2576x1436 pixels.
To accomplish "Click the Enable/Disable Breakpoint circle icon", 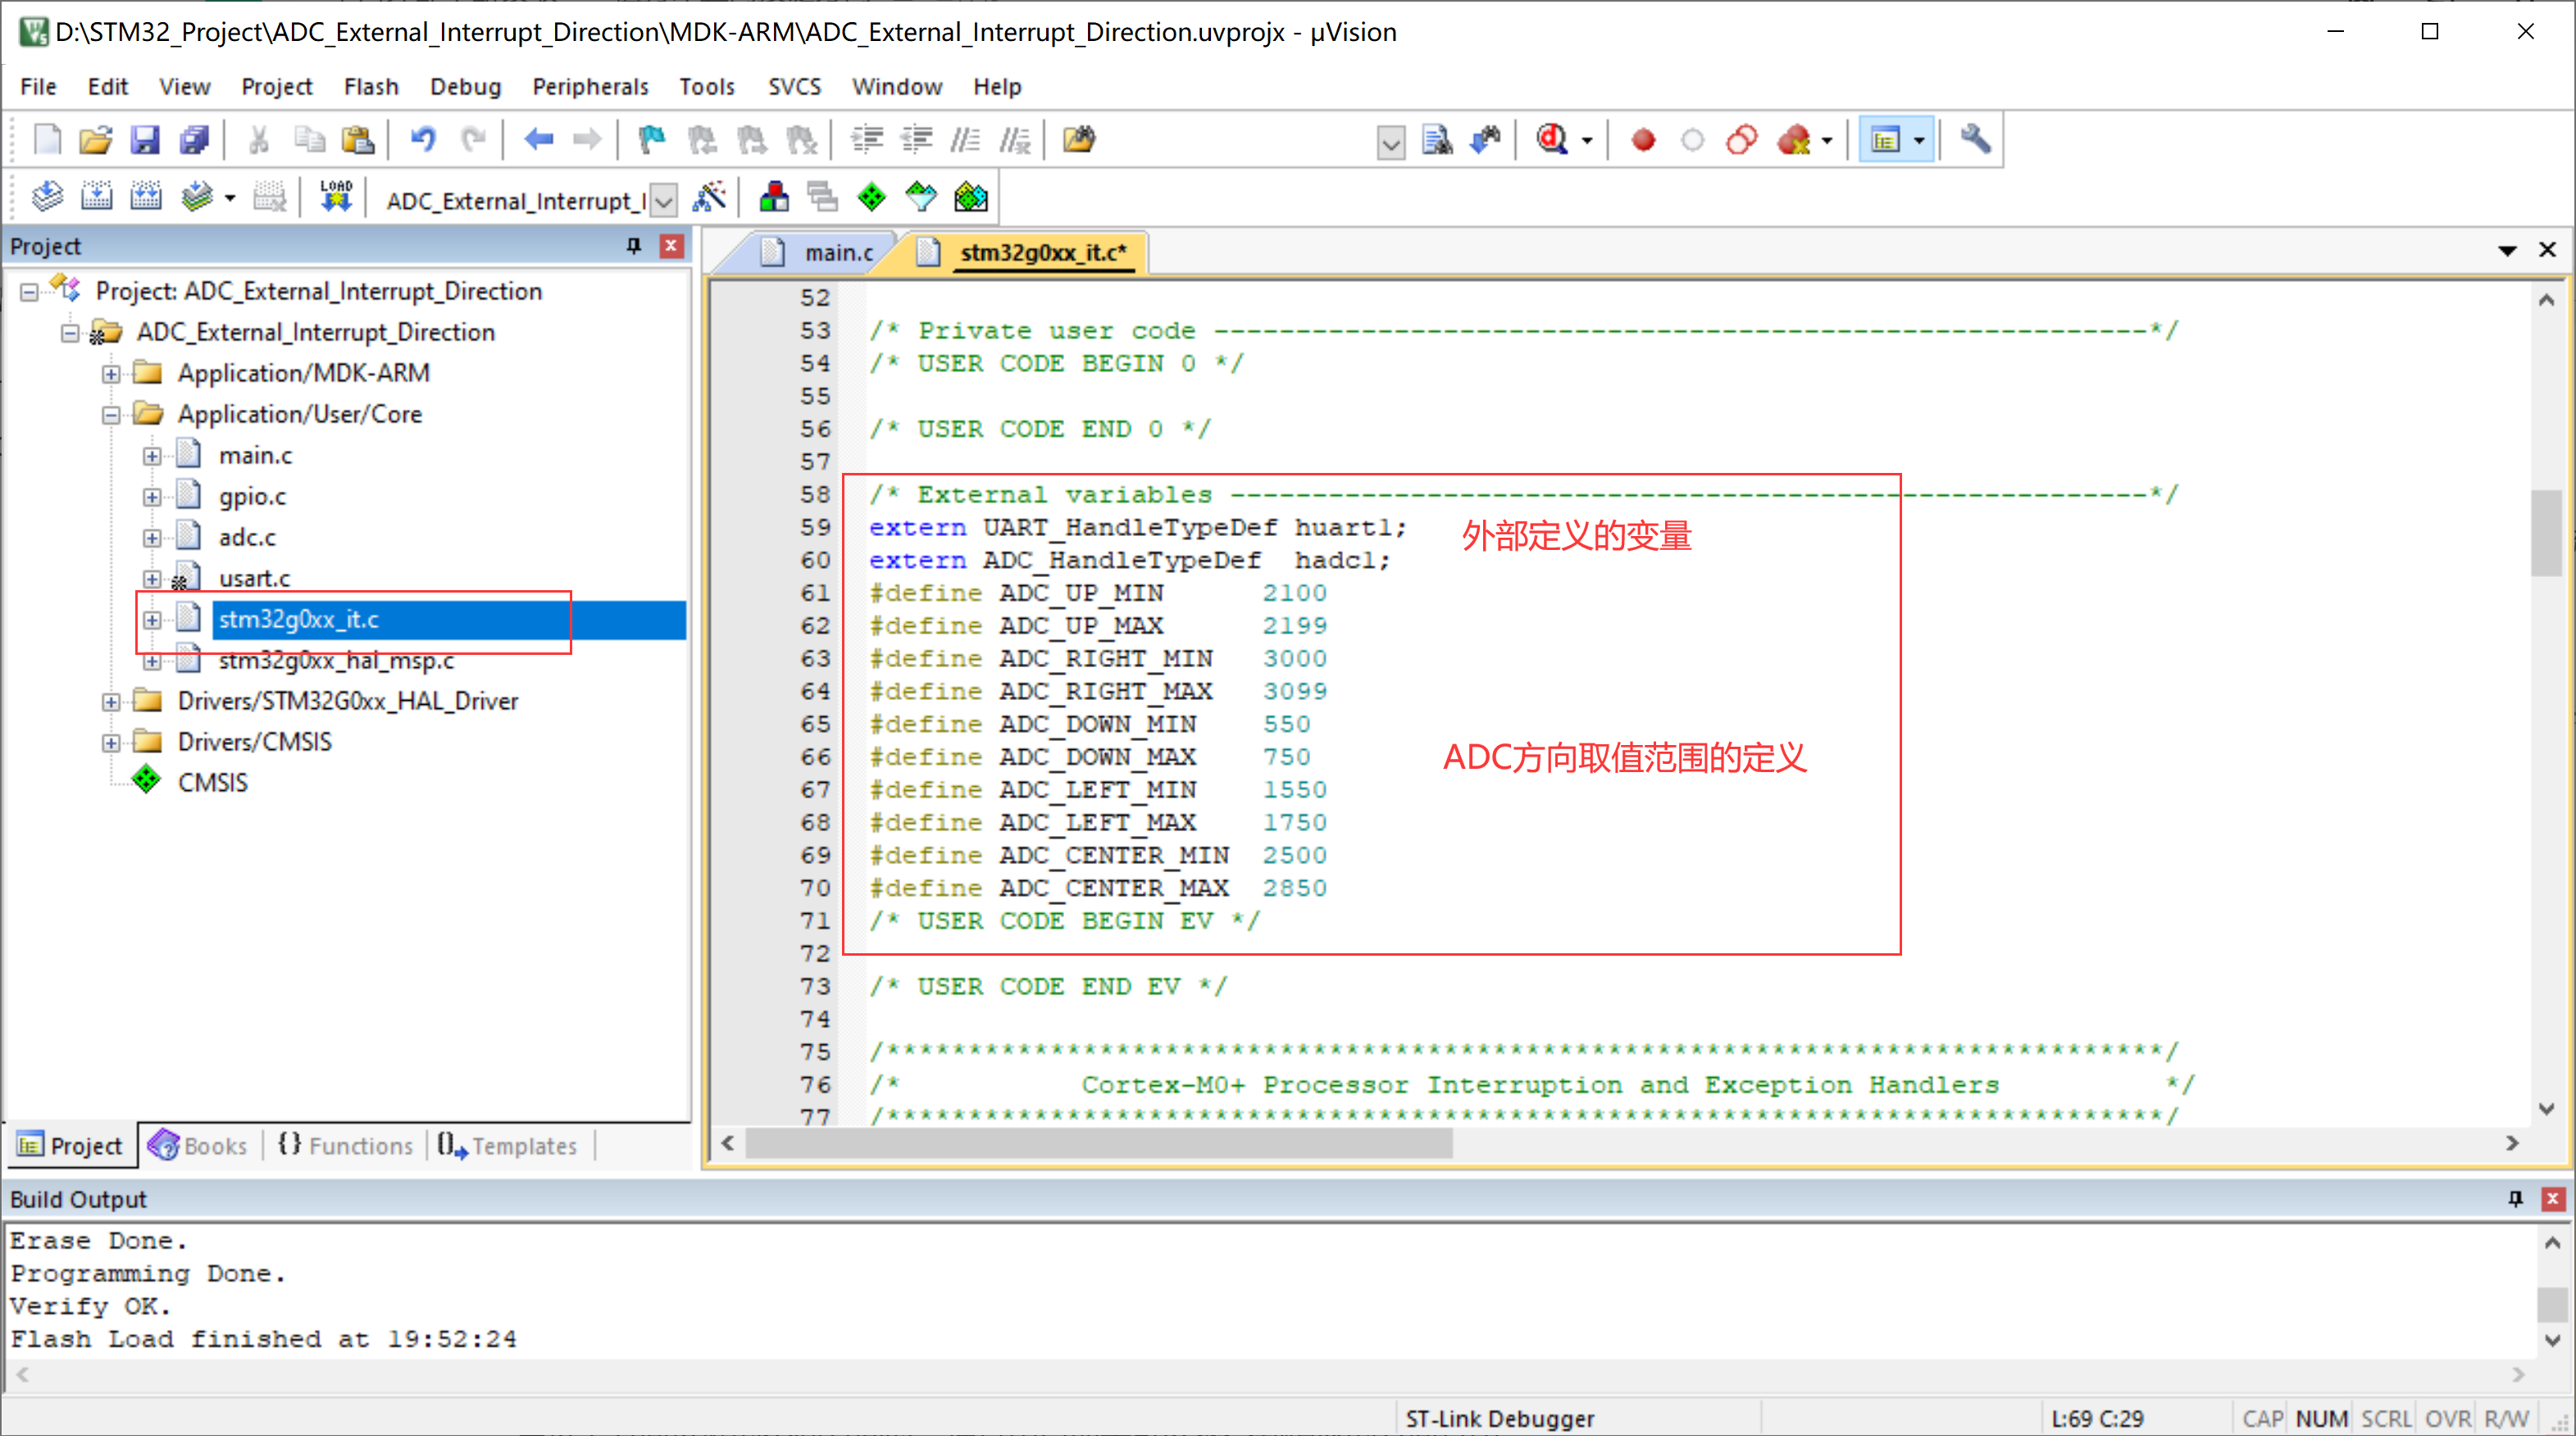I will coord(1692,139).
